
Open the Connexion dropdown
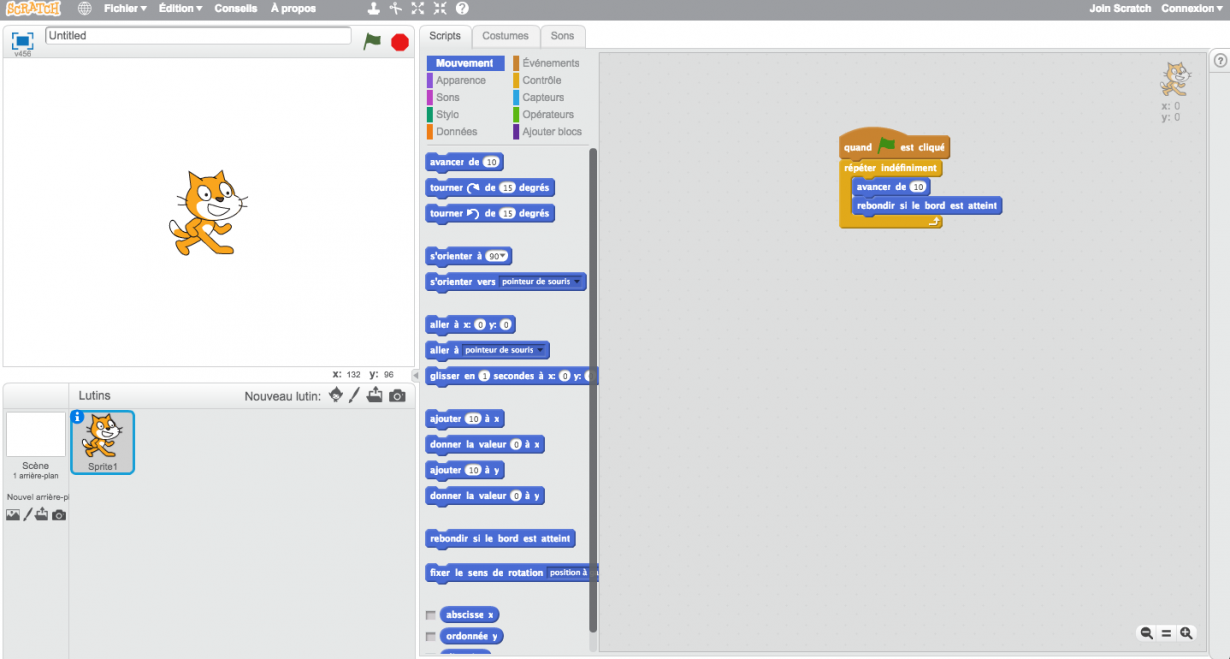coord(1191,8)
